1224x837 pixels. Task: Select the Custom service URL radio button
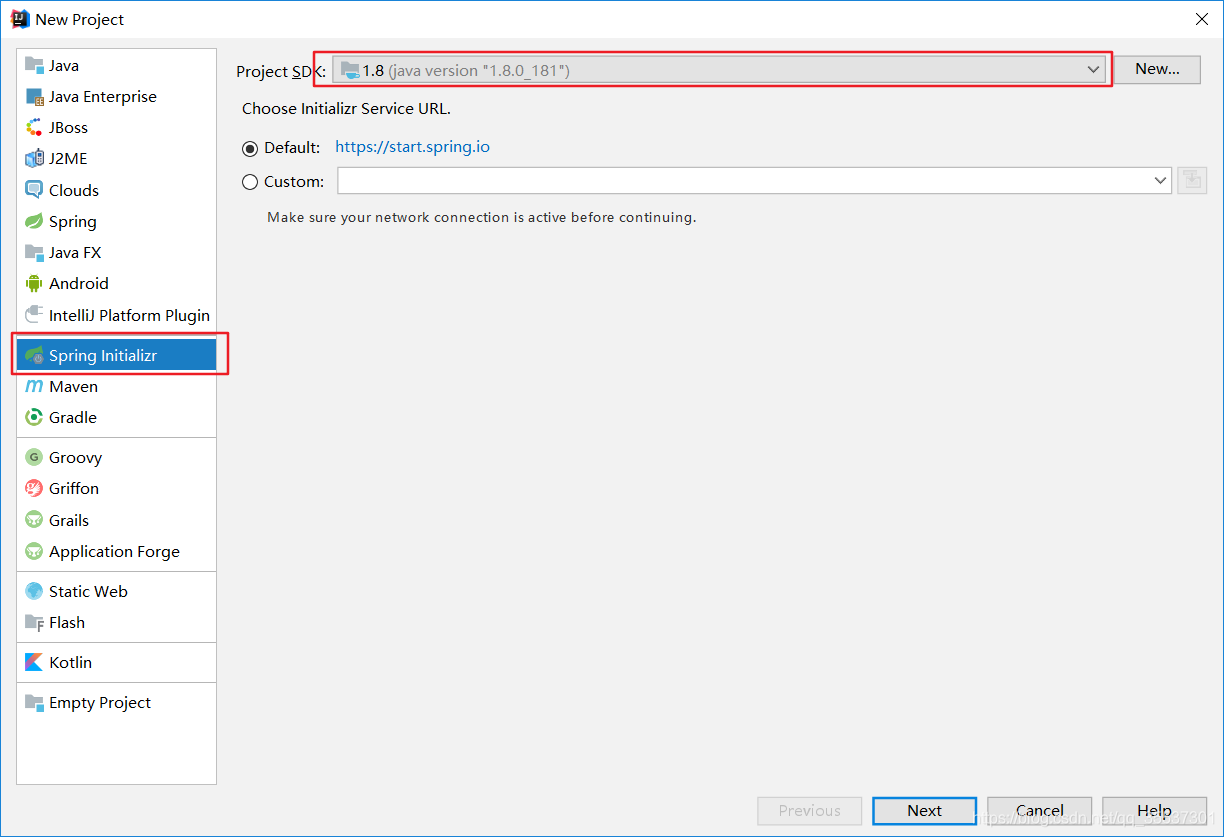tap(250, 182)
